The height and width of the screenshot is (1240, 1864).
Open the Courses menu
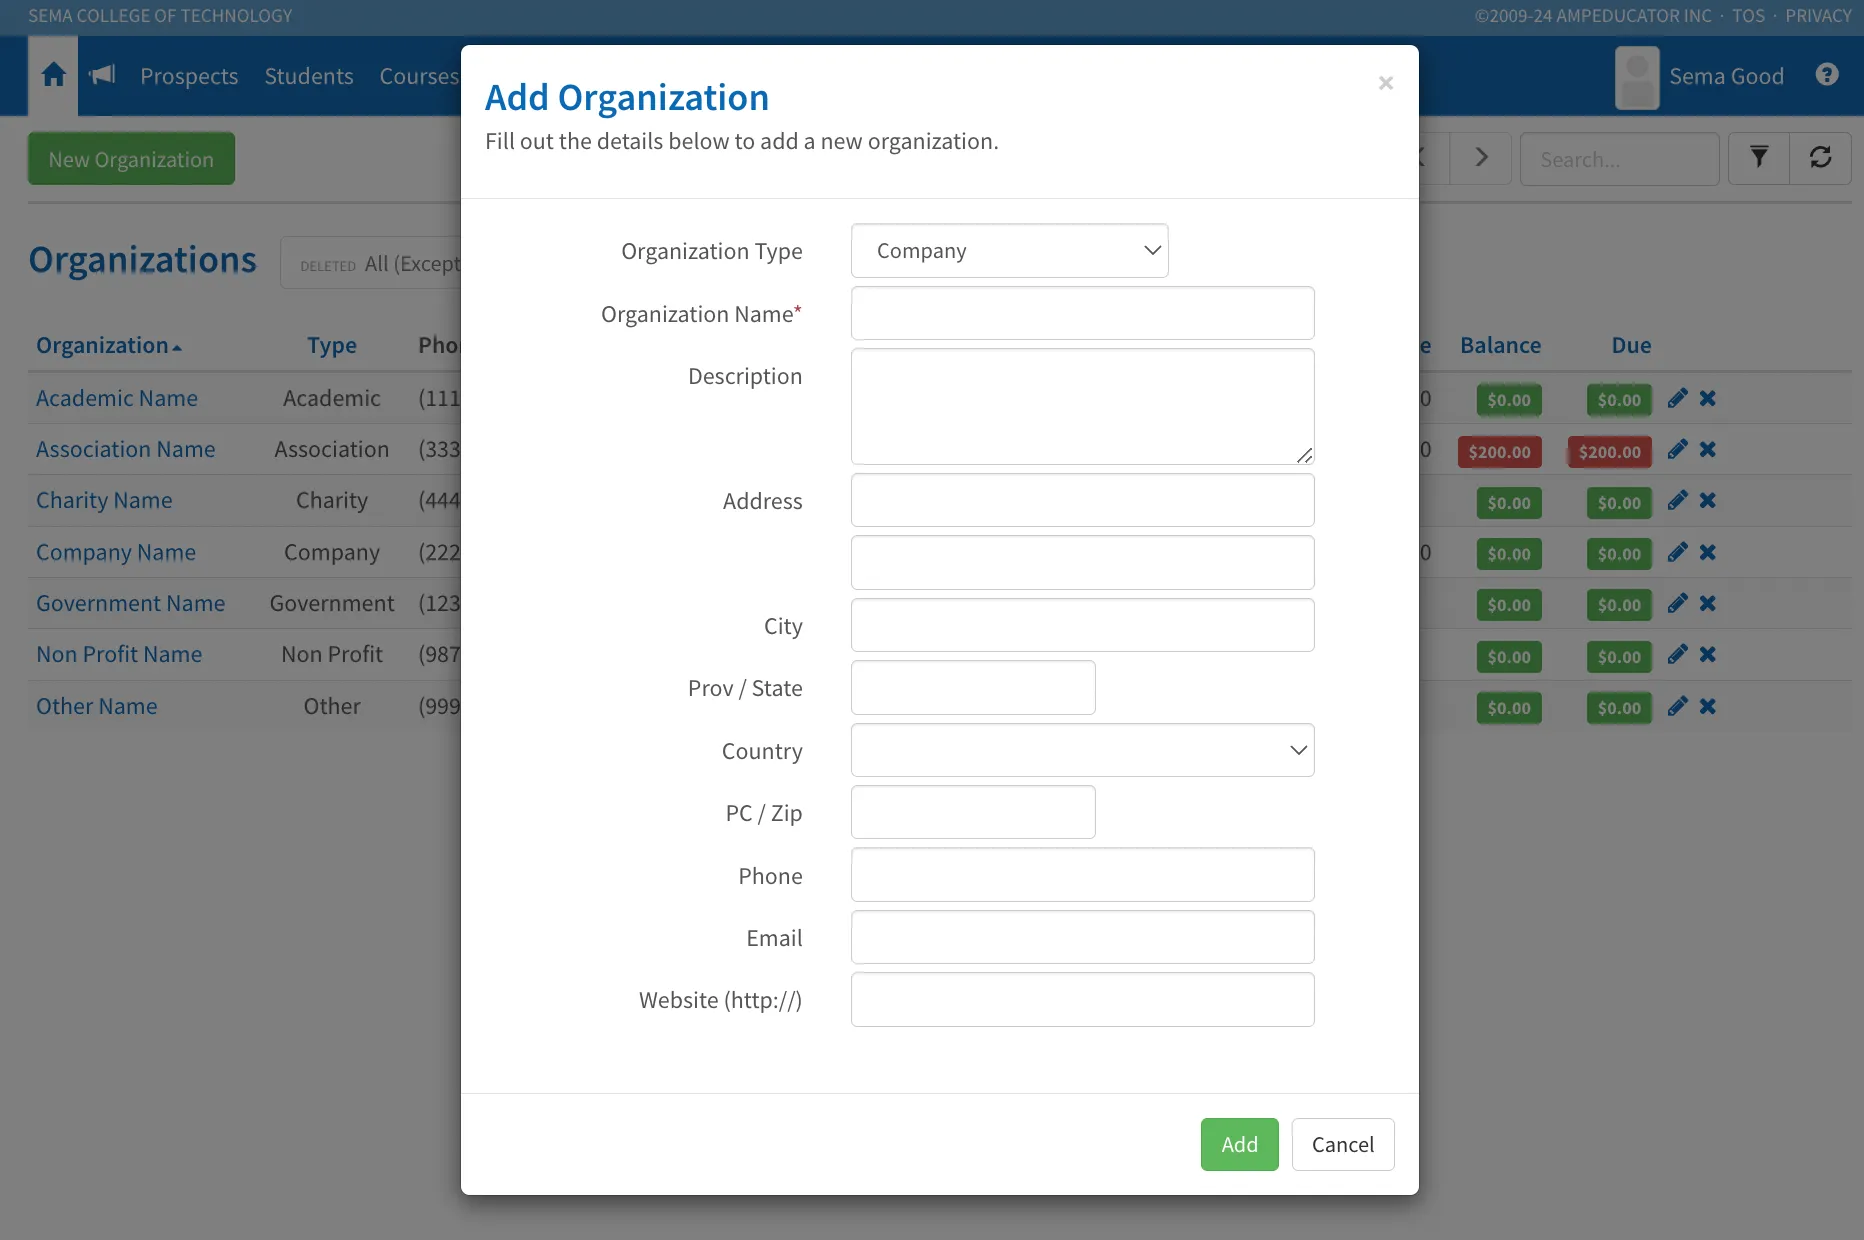coord(419,76)
